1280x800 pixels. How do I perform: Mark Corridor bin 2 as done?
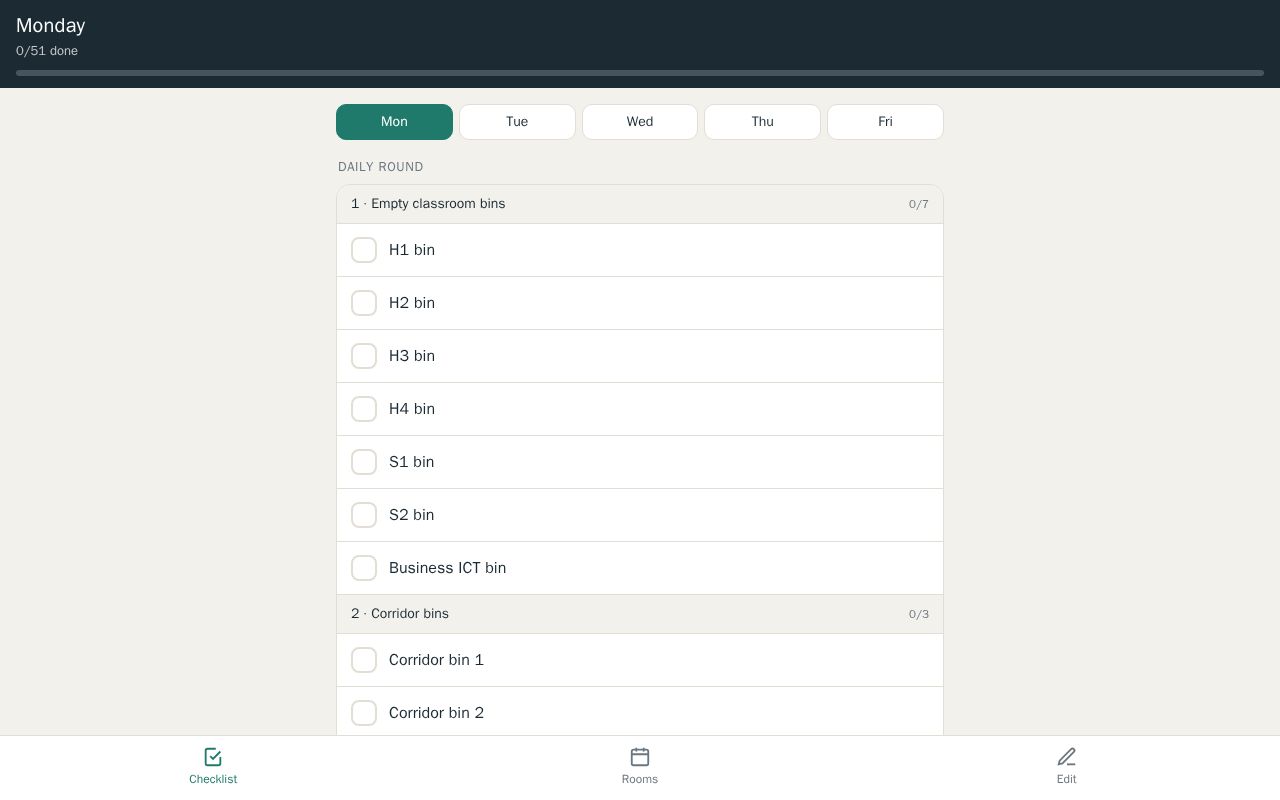(x=364, y=713)
